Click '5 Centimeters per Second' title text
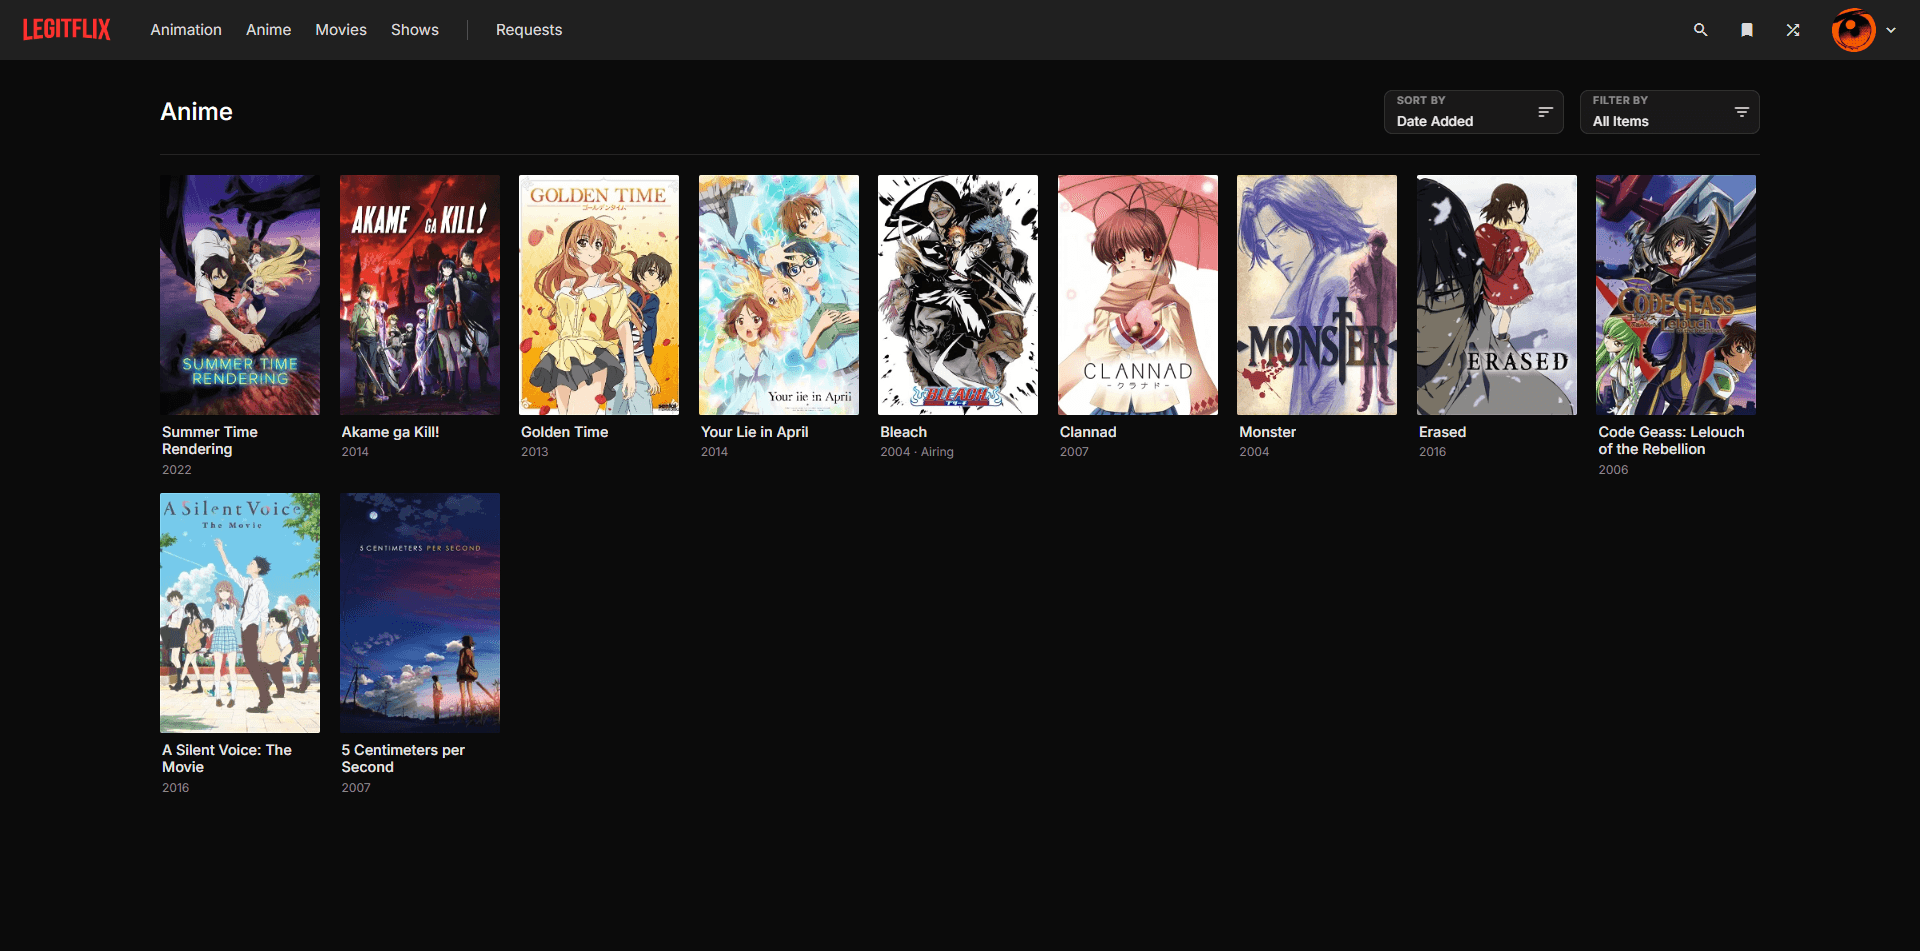Viewport: 1920px width, 951px height. 403,758
